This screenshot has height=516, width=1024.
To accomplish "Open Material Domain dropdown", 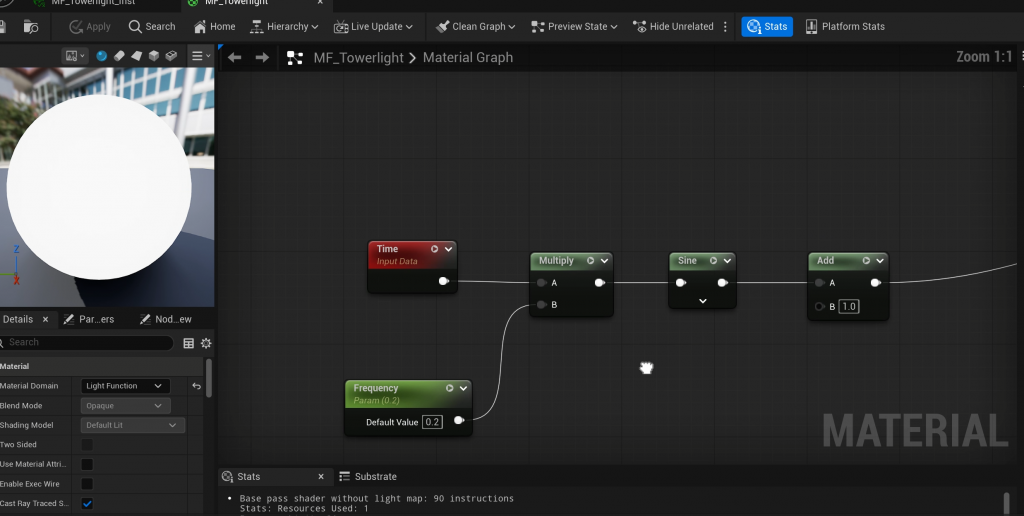I will pyautogui.click(x=125, y=386).
